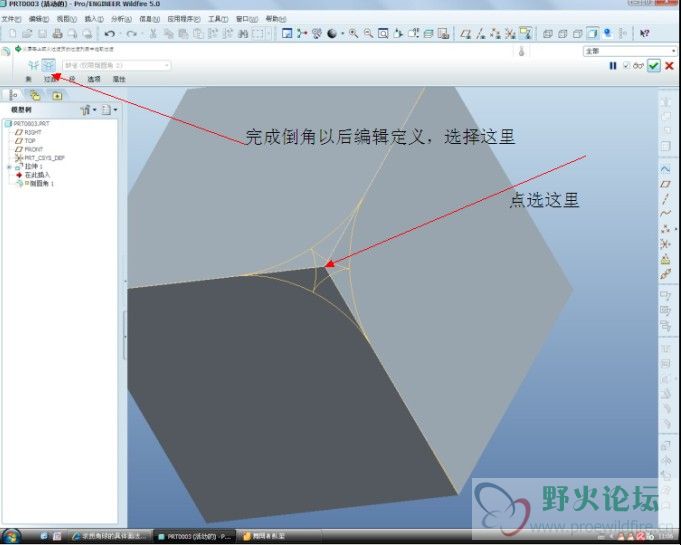This screenshot has height=545, width=683.
Task: Undo the last action
Action: [110, 34]
